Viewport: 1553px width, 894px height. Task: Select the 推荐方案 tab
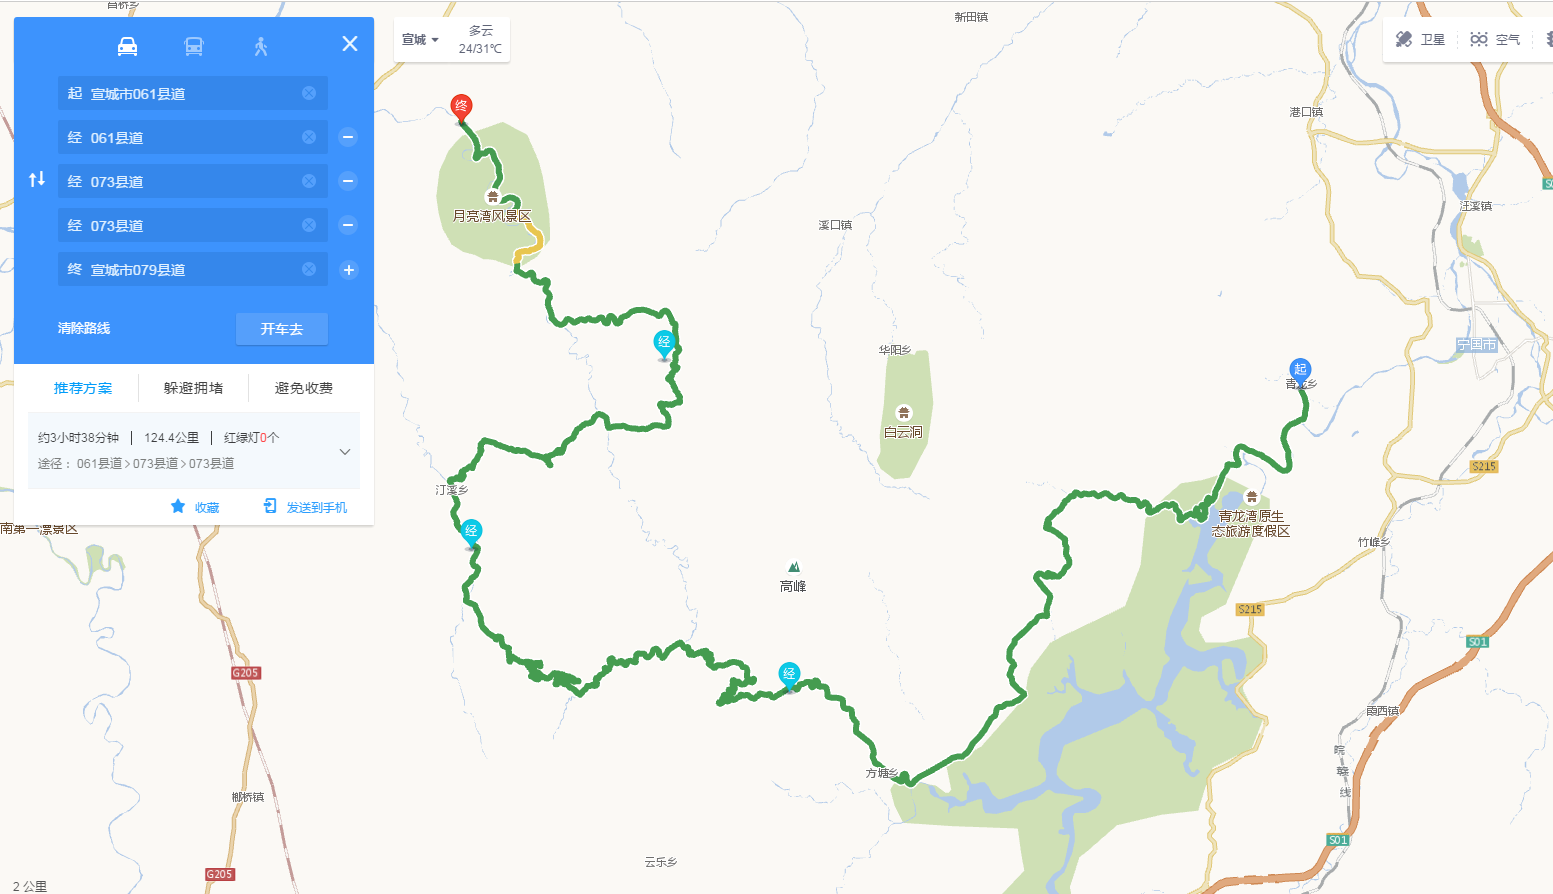coord(83,388)
